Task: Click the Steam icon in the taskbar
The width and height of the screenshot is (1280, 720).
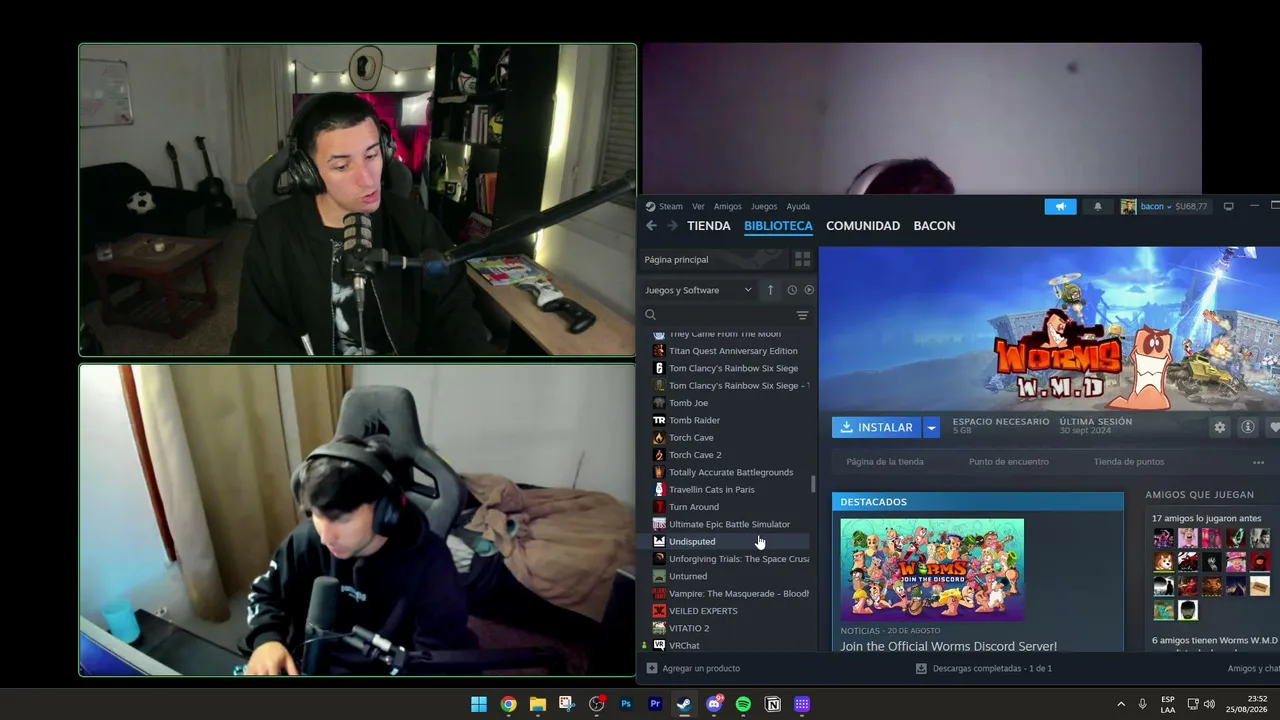Action: [684, 704]
